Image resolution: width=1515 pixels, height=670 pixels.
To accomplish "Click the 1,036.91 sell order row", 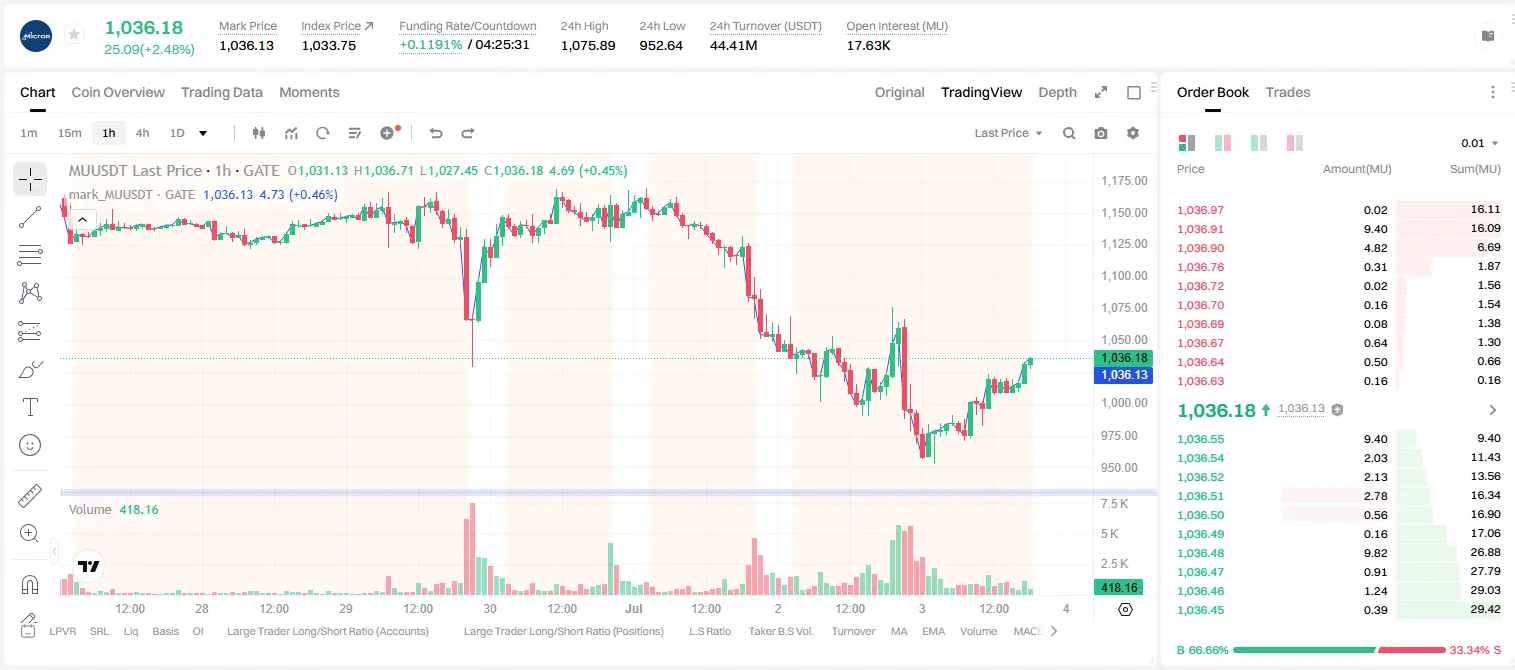I will click(1339, 229).
